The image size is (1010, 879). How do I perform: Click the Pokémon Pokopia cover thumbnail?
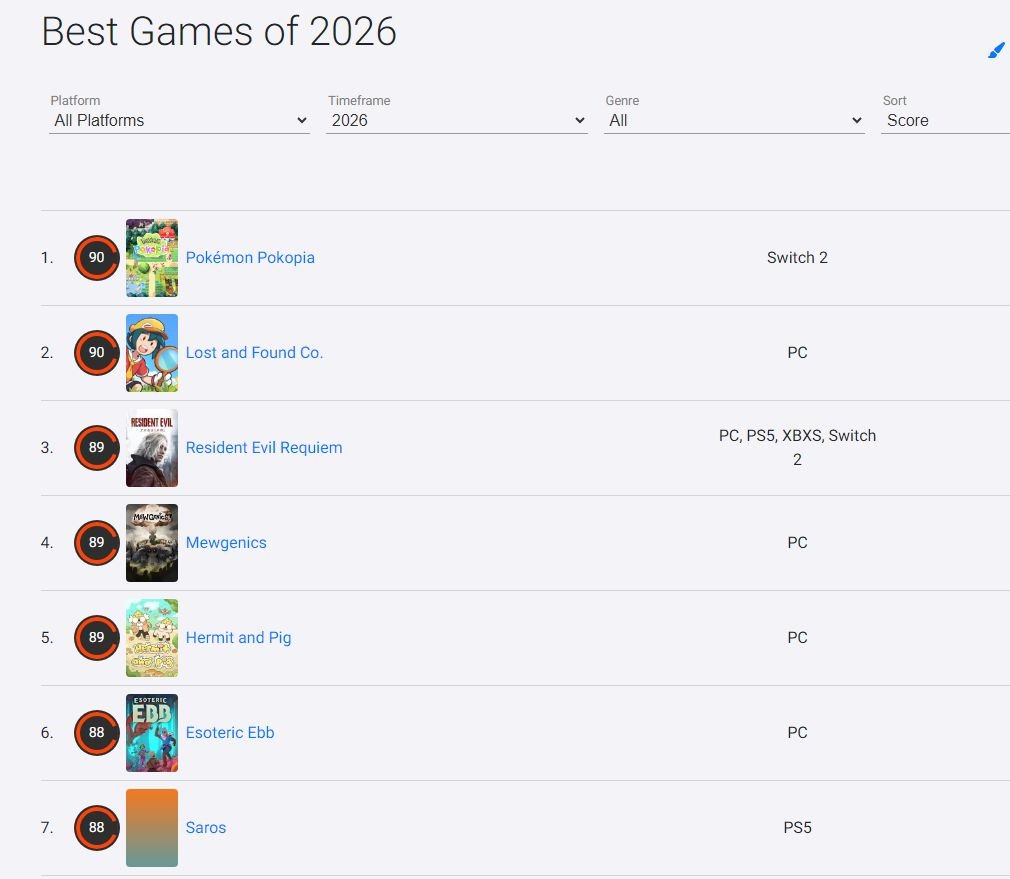click(152, 258)
